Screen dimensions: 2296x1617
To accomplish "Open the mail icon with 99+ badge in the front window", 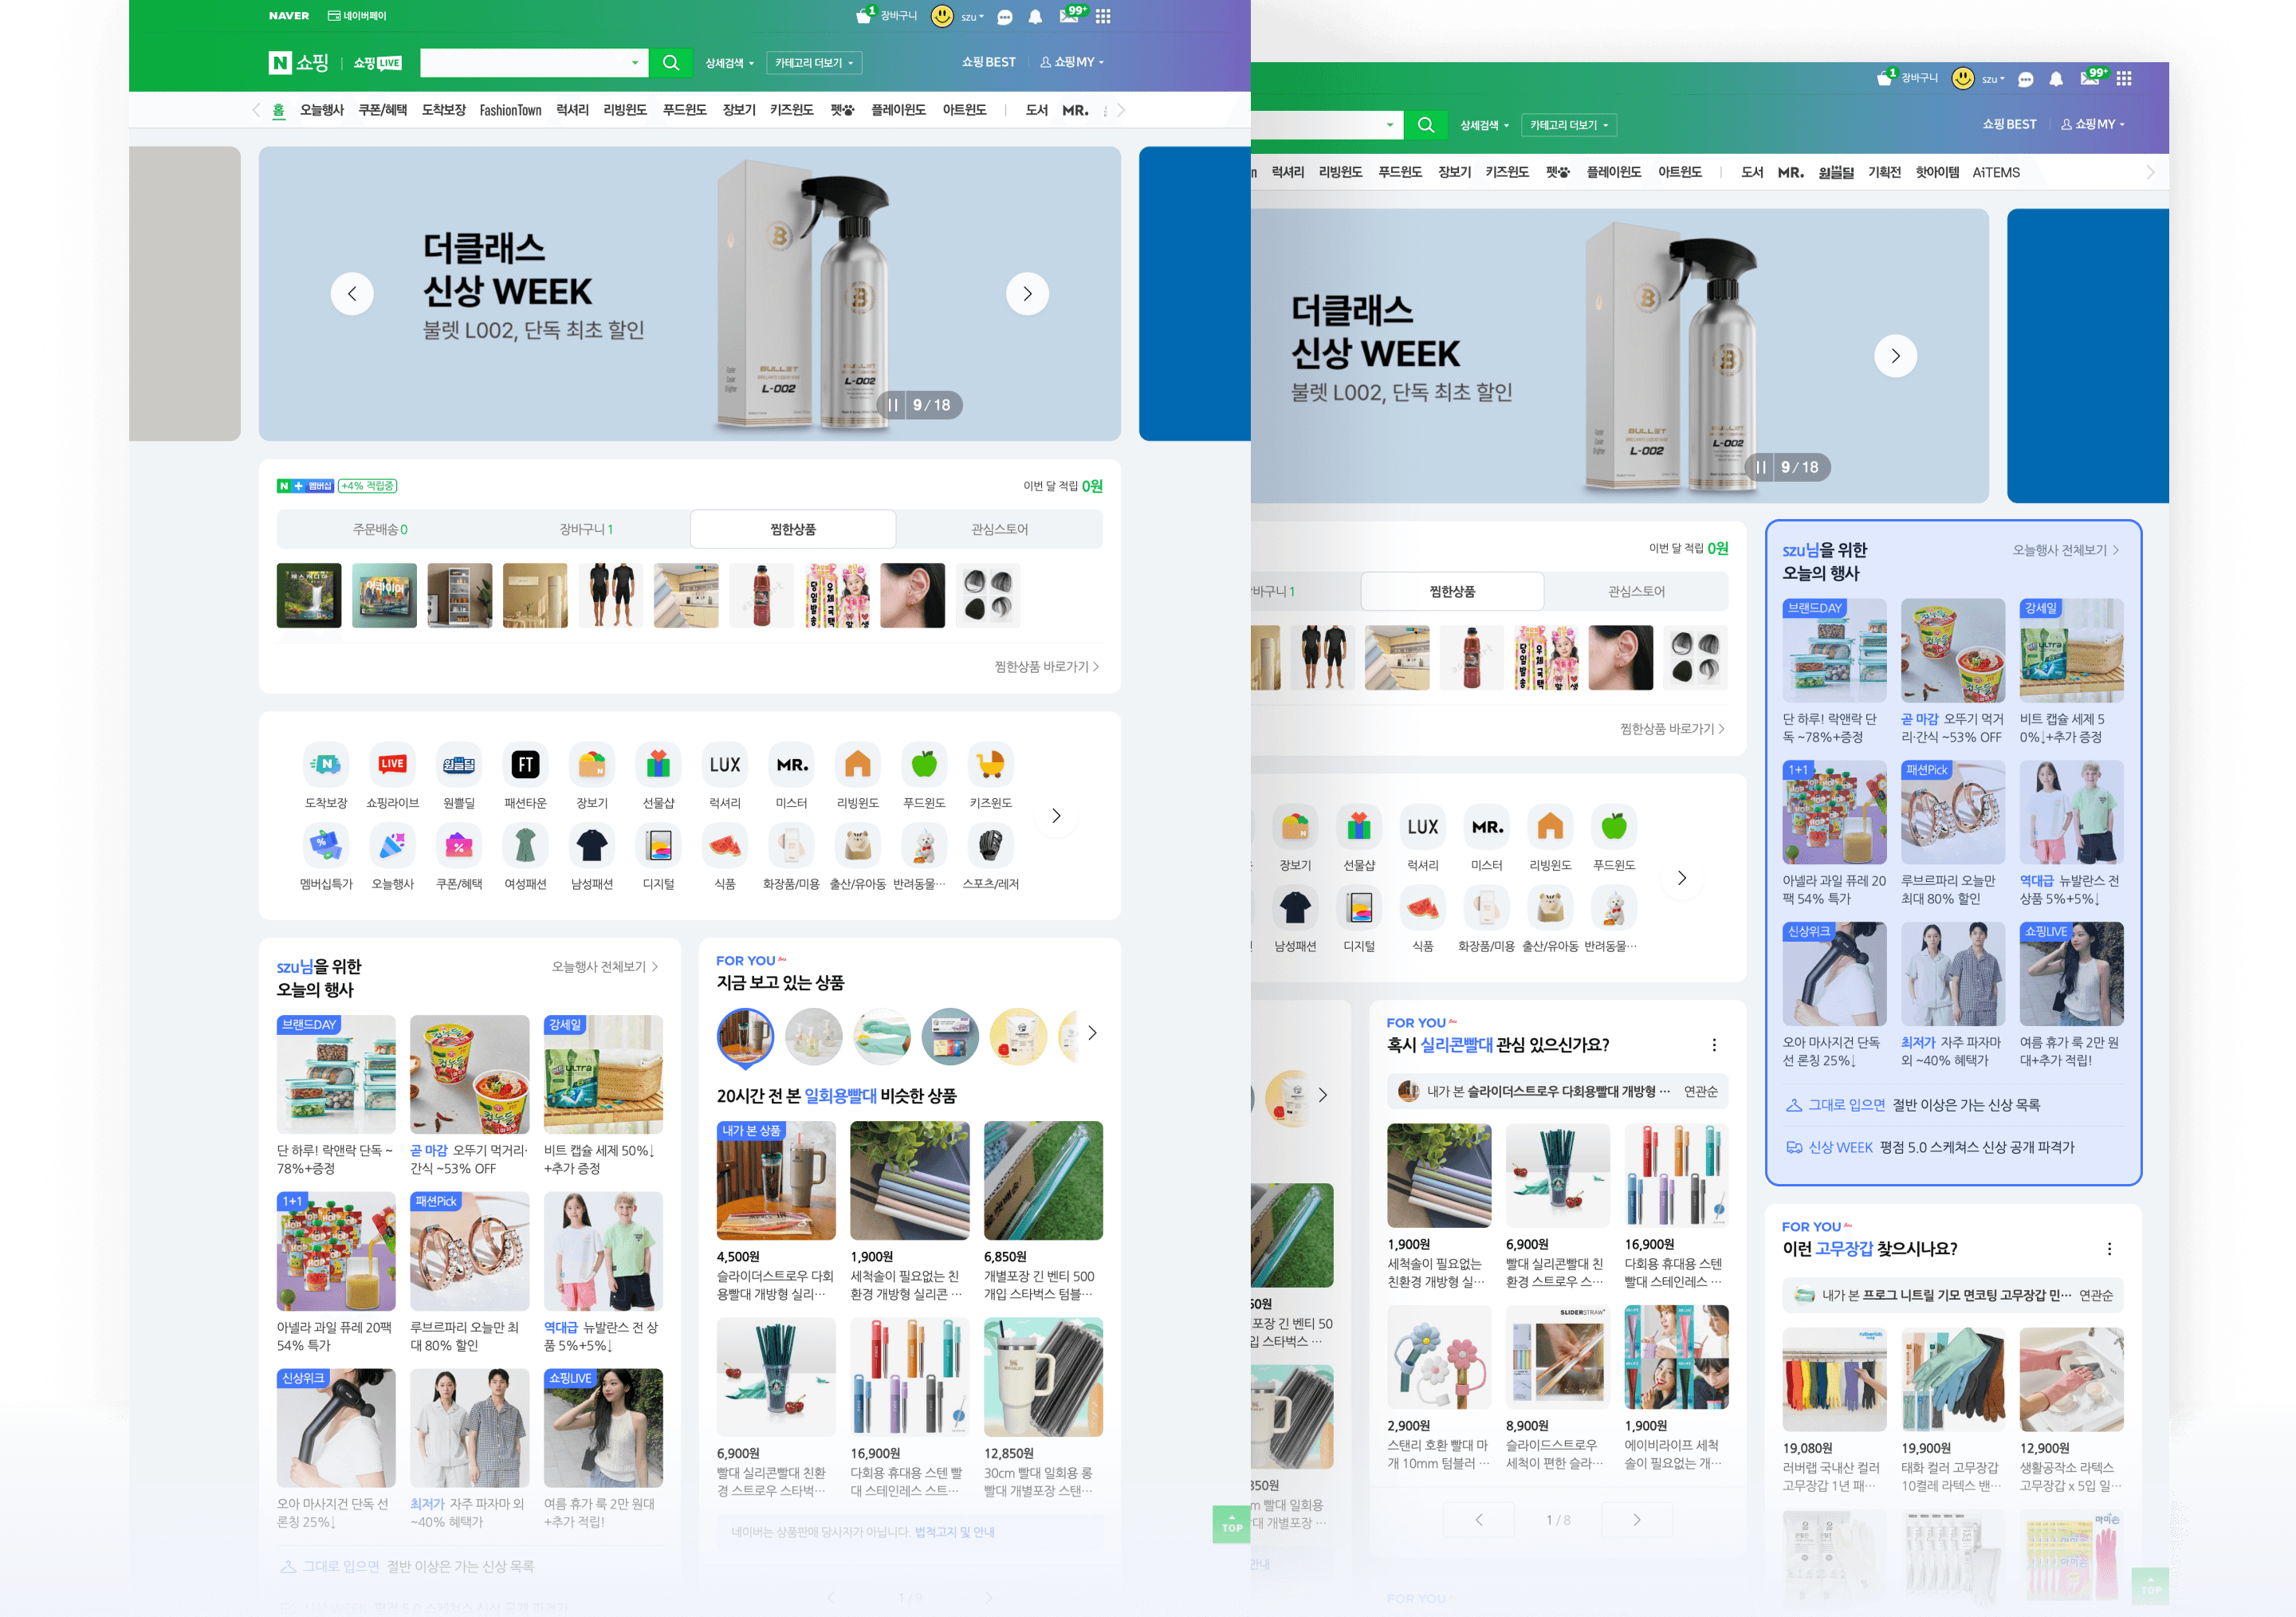I will click(1070, 15).
